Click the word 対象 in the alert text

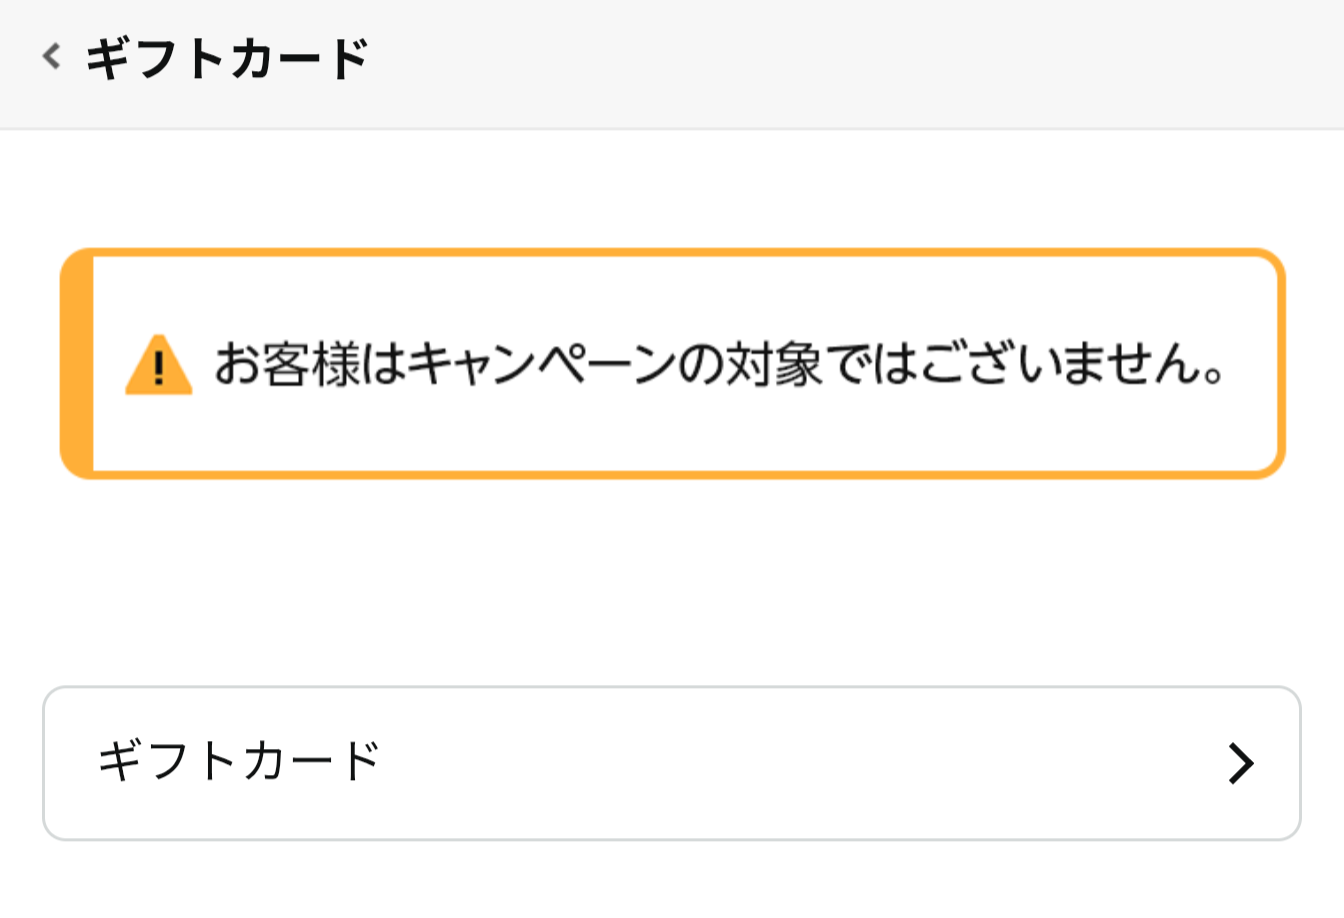775,364
